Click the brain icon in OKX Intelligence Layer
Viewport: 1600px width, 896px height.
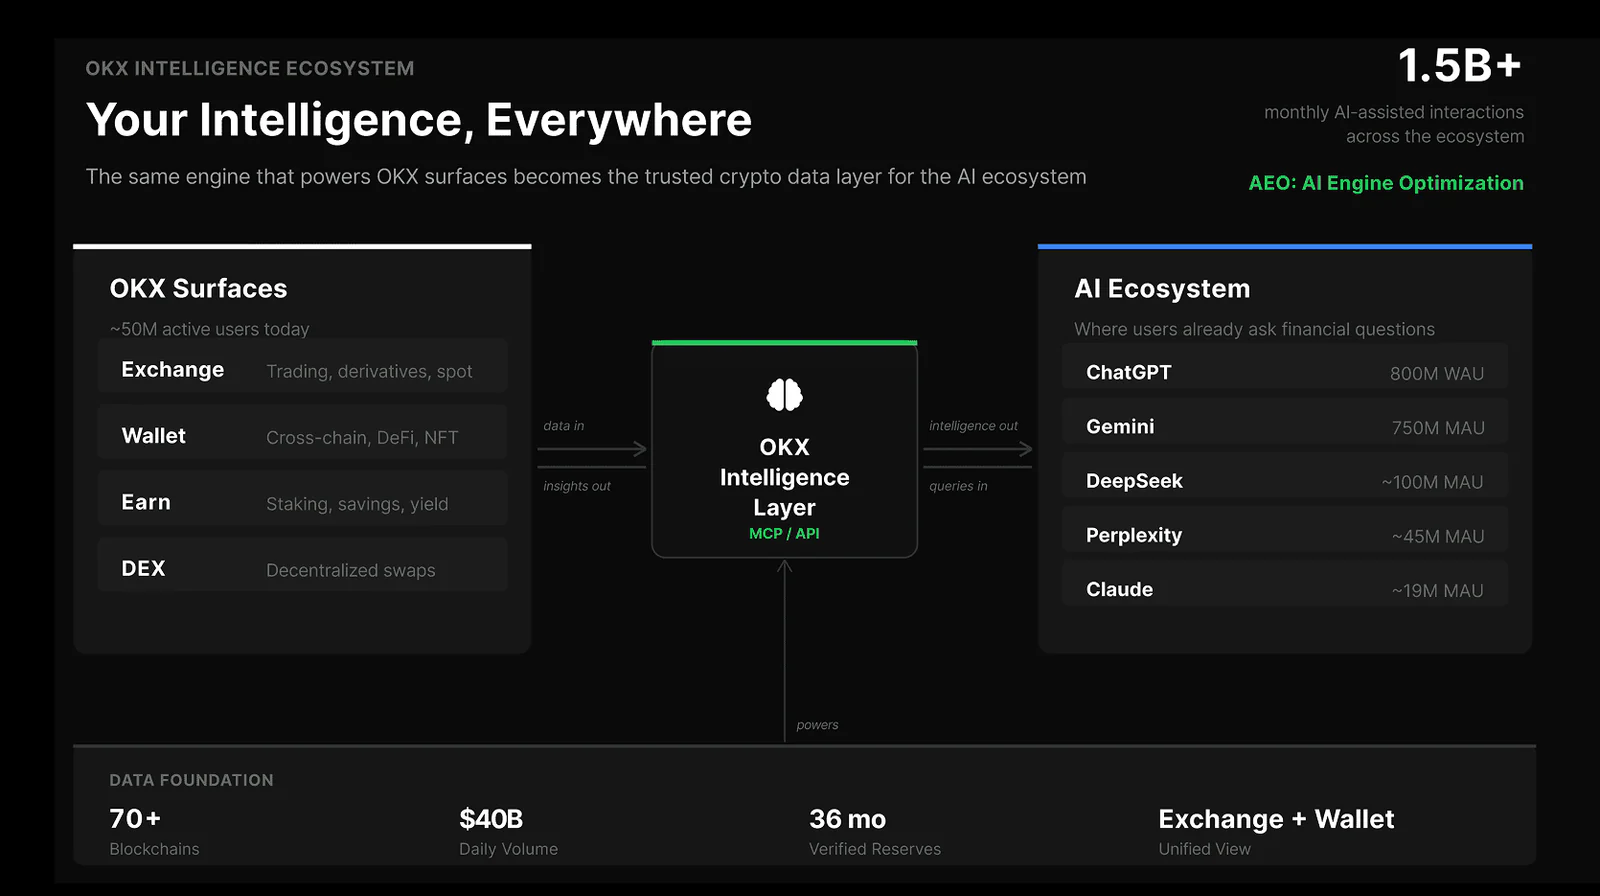pos(784,395)
